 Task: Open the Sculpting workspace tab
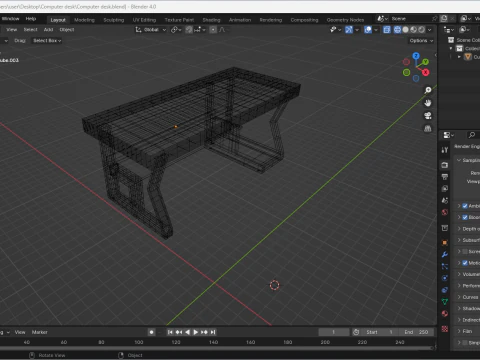pos(113,20)
